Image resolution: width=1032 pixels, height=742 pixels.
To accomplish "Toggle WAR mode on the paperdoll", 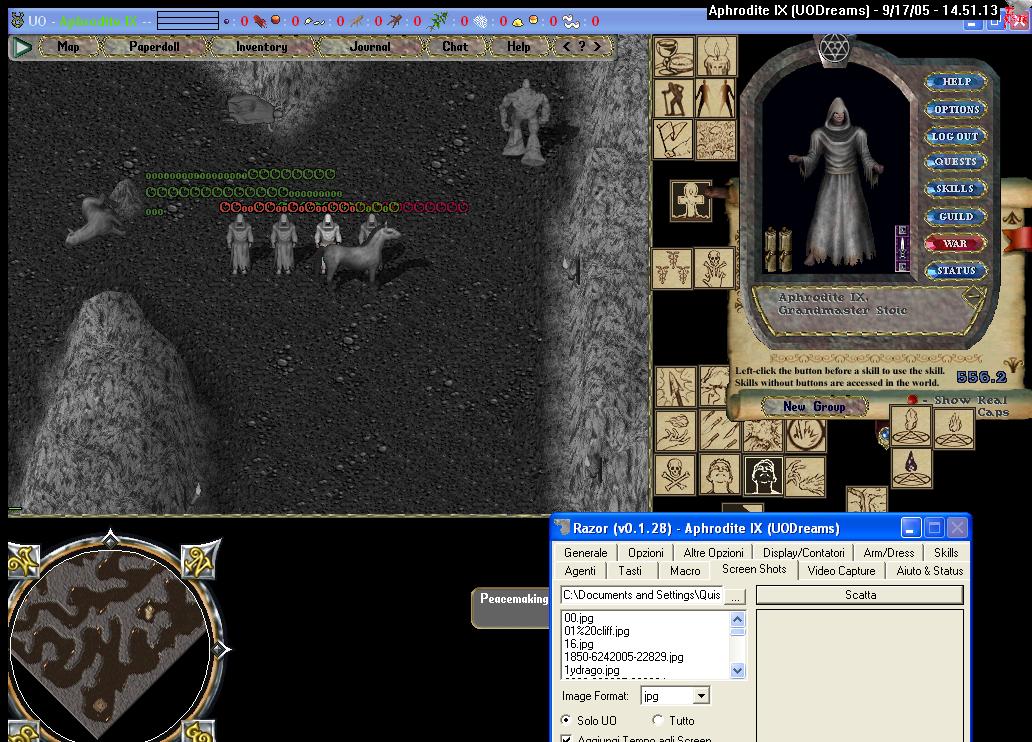I will (956, 244).
